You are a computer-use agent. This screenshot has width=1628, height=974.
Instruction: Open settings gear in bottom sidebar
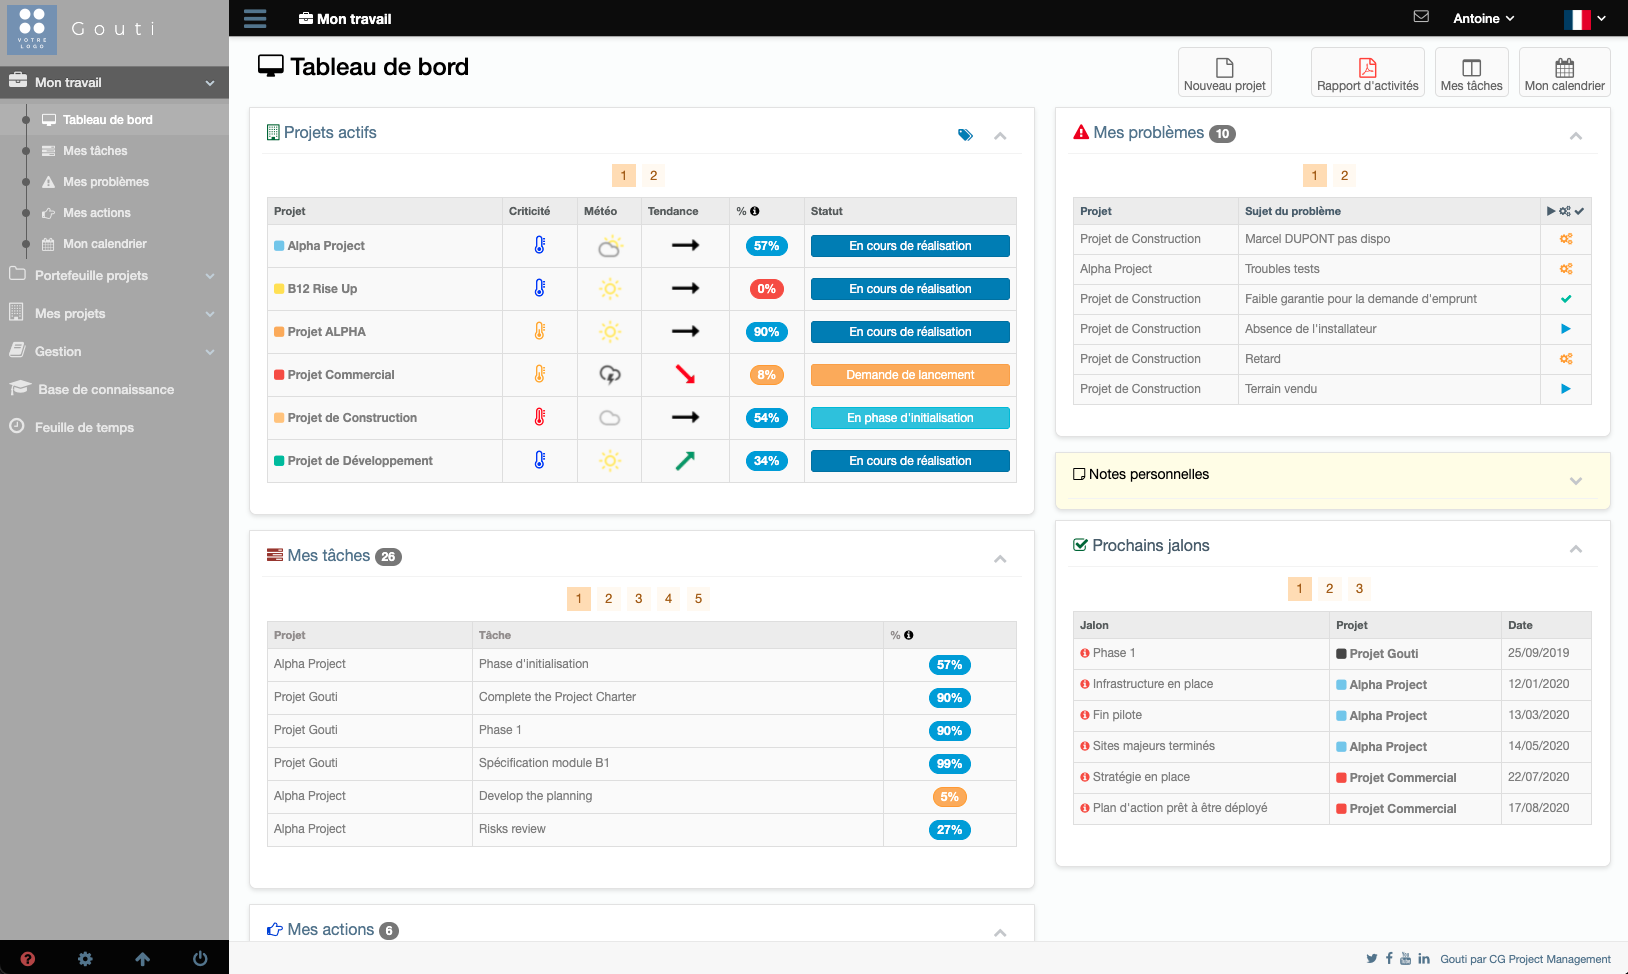[x=85, y=958]
